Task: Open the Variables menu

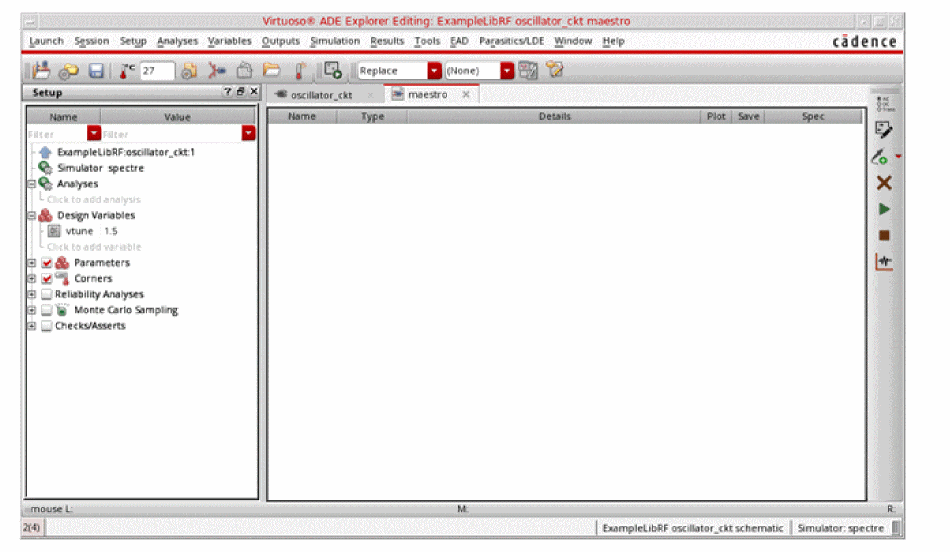Action: pyautogui.click(x=230, y=41)
